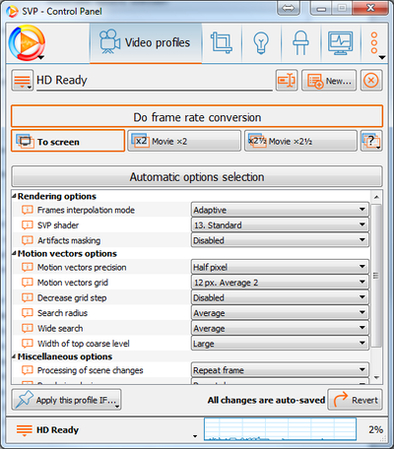This screenshot has width=394, height=449.
Task: Click hint icon beside Search radius
Action: [27, 313]
